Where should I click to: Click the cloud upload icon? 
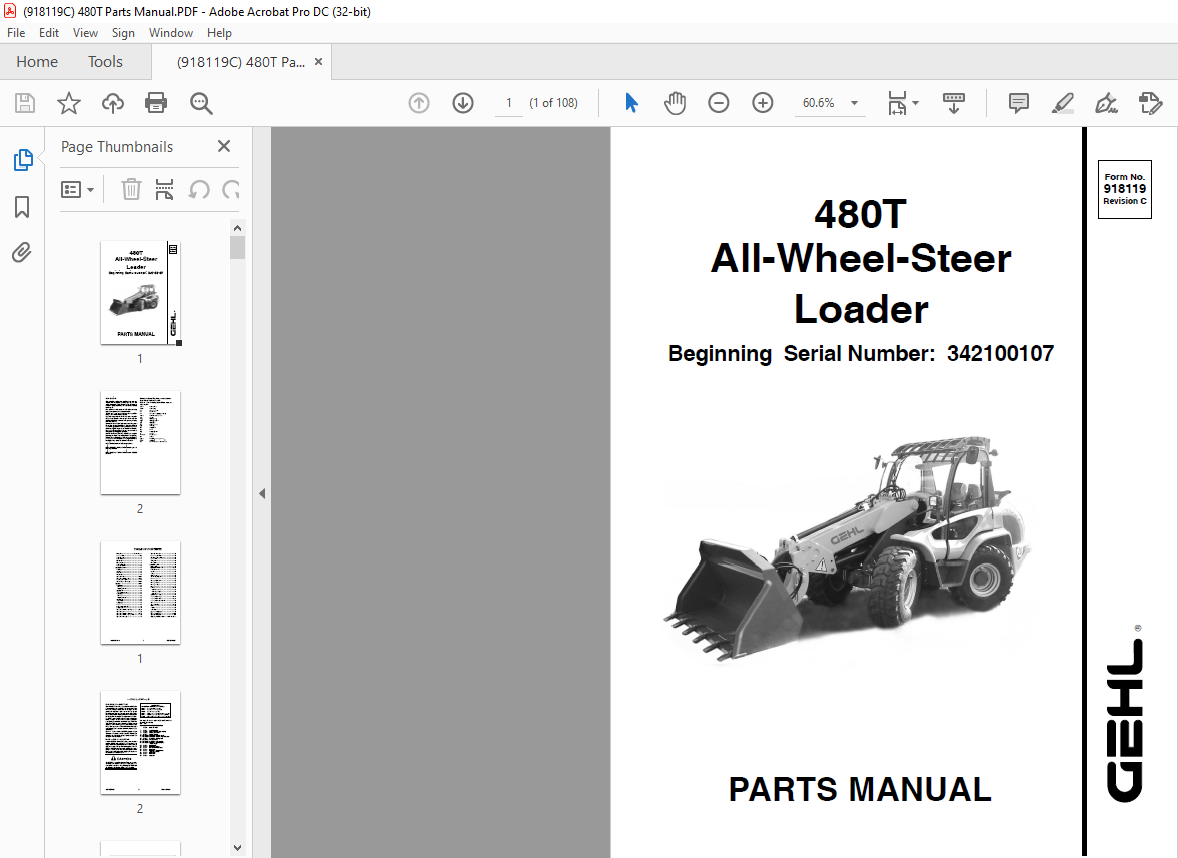coord(113,103)
